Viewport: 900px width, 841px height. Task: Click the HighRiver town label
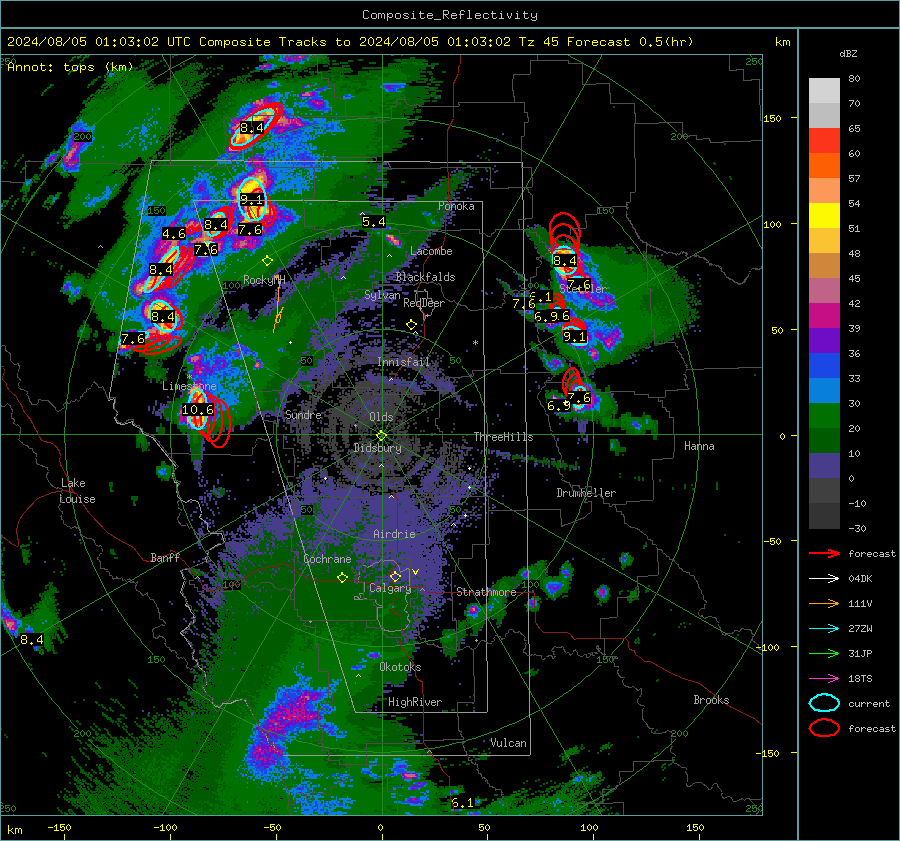point(415,702)
